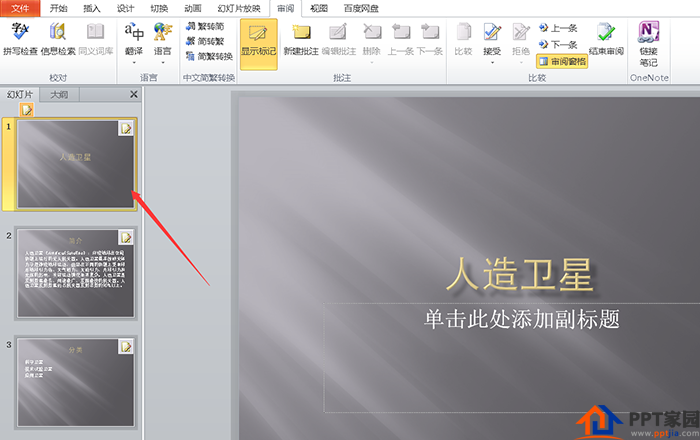Select slide 3 thumbnail 分类
The height and width of the screenshot is (440, 700).
75,382
